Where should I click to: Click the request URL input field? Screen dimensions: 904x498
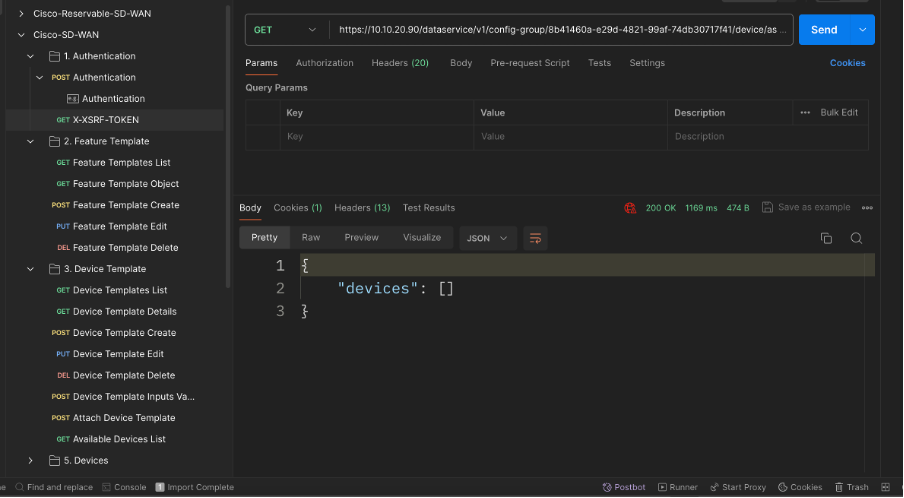click(563, 30)
